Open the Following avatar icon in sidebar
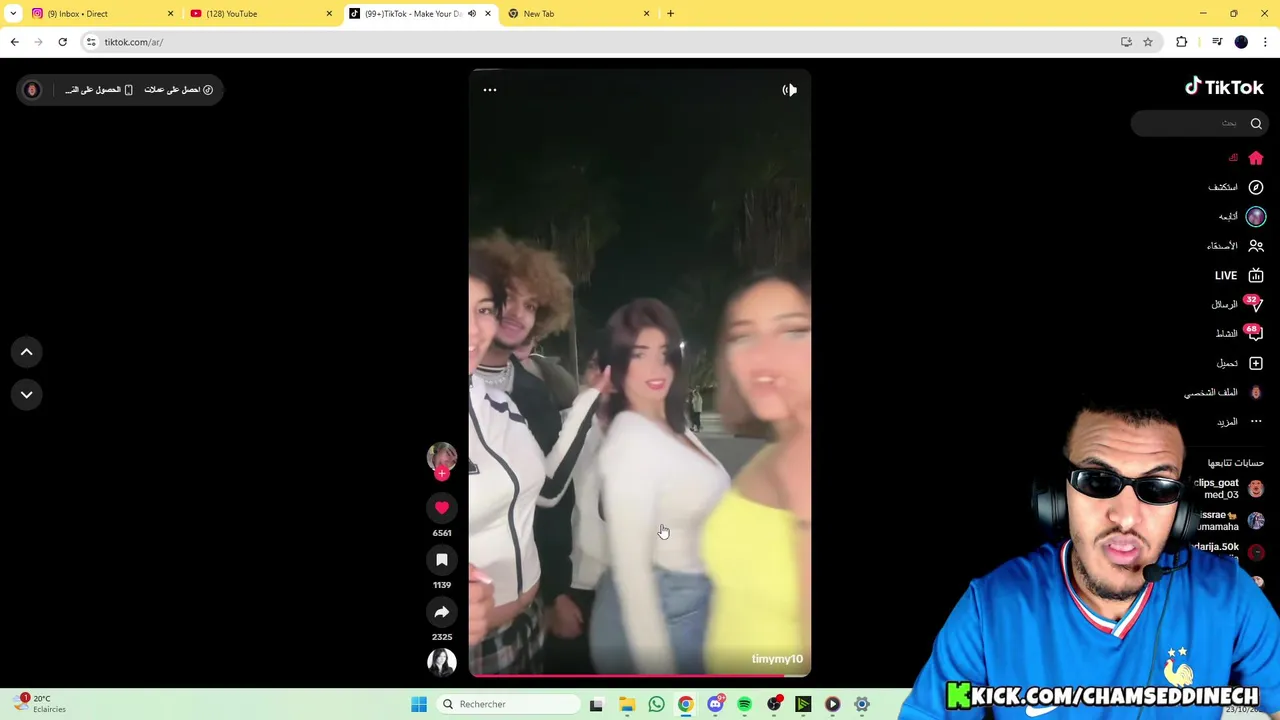The height and width of the screenshot is (720, 1280). (1256, 216)
